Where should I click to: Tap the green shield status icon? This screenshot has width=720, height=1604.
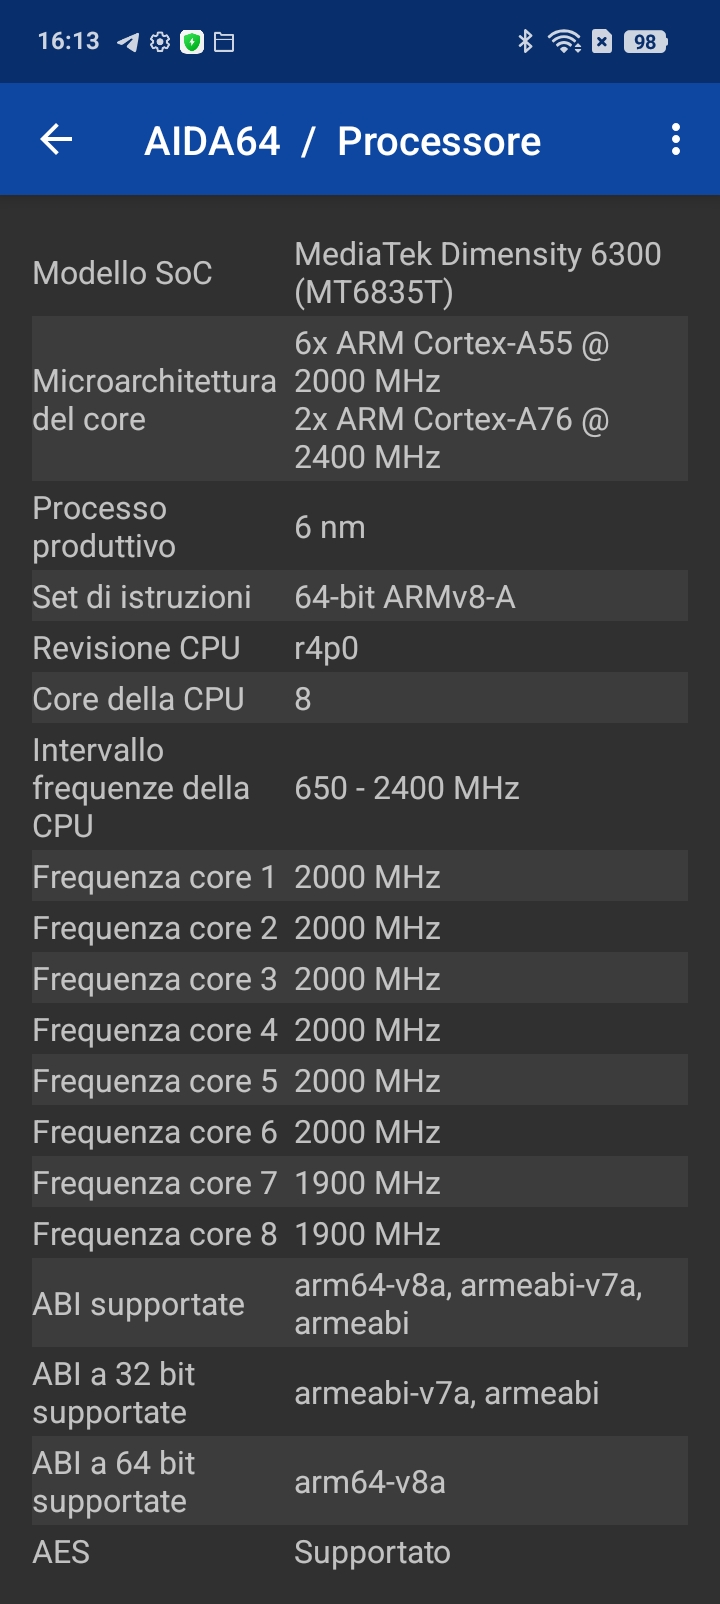tap(192, 42)
